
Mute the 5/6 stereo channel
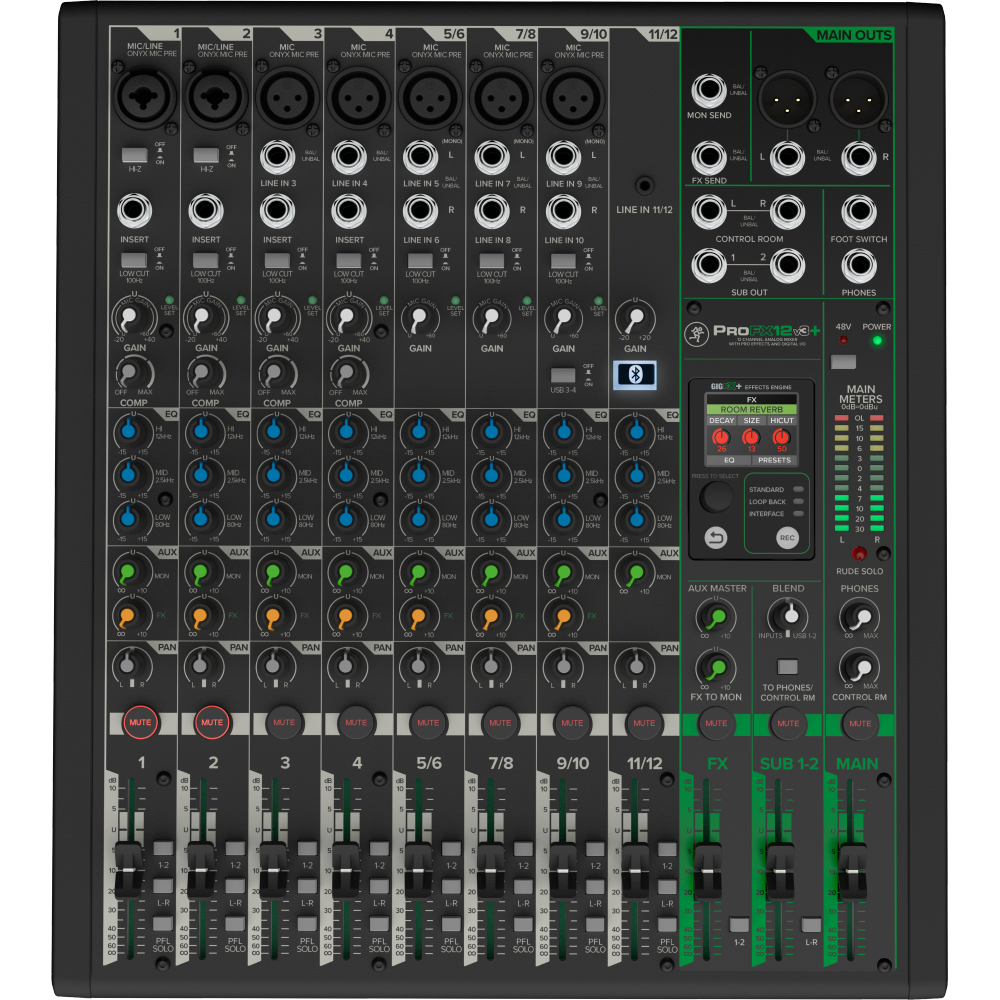tap(427, 723)
